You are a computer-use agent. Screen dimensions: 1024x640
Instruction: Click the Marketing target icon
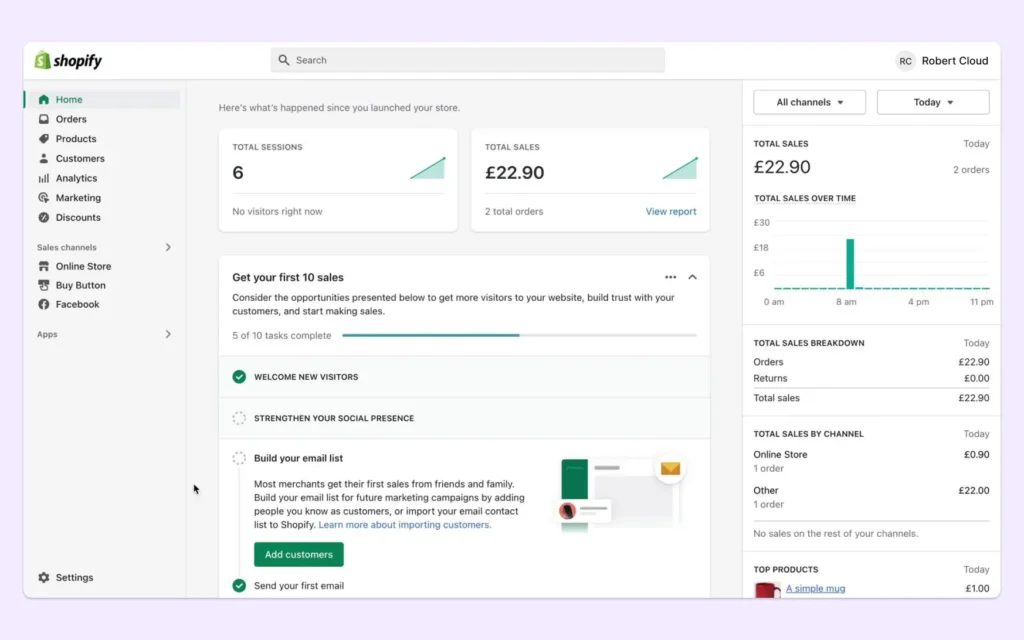coord(44,197)
